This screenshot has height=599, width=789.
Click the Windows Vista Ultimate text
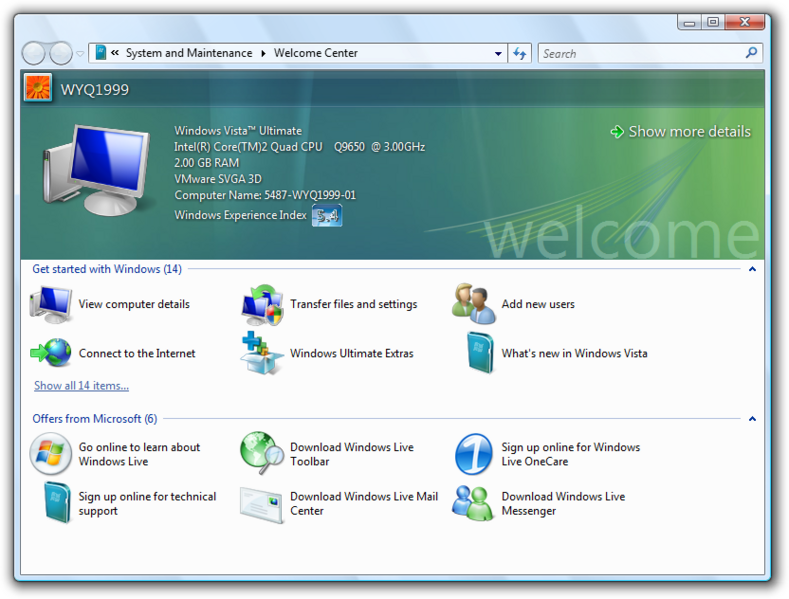tap(238, 131)
